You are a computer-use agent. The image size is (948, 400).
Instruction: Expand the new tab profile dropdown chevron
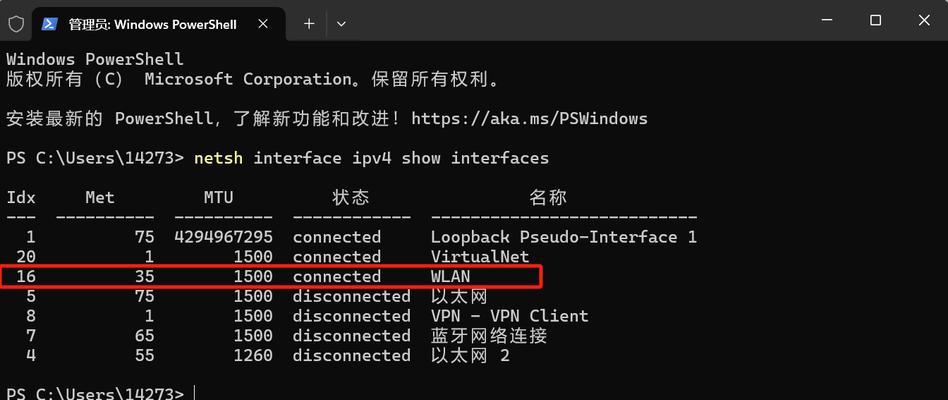click(341, 24)
